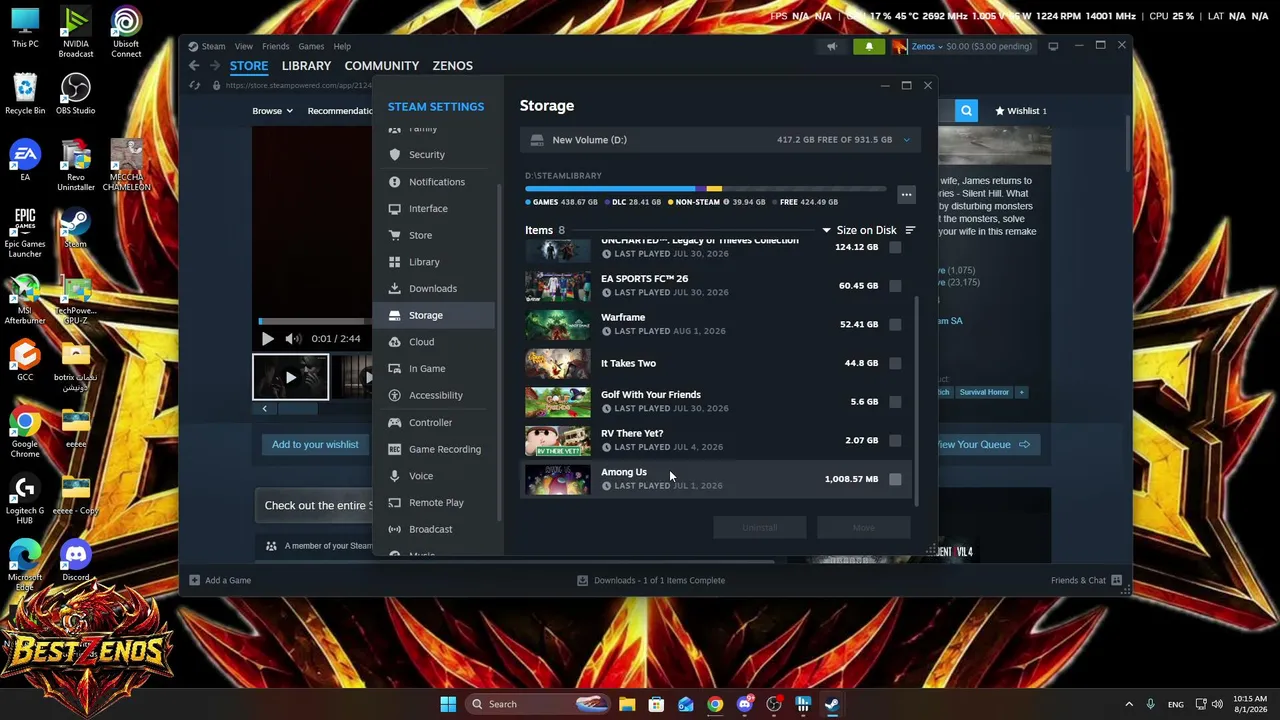The height and width of the screenshot is (720, 1280).
Task: Switch to the COMMUNITY tab
Action: (382, 66)
